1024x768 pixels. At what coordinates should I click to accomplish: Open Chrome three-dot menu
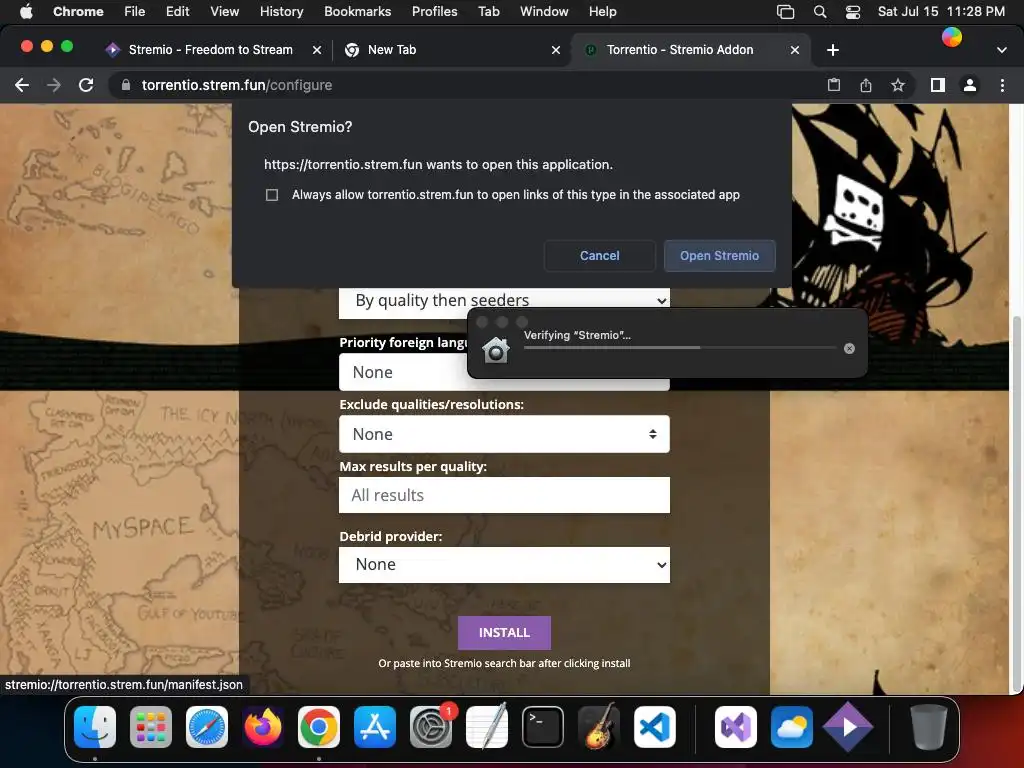[x=1002, y=85]
